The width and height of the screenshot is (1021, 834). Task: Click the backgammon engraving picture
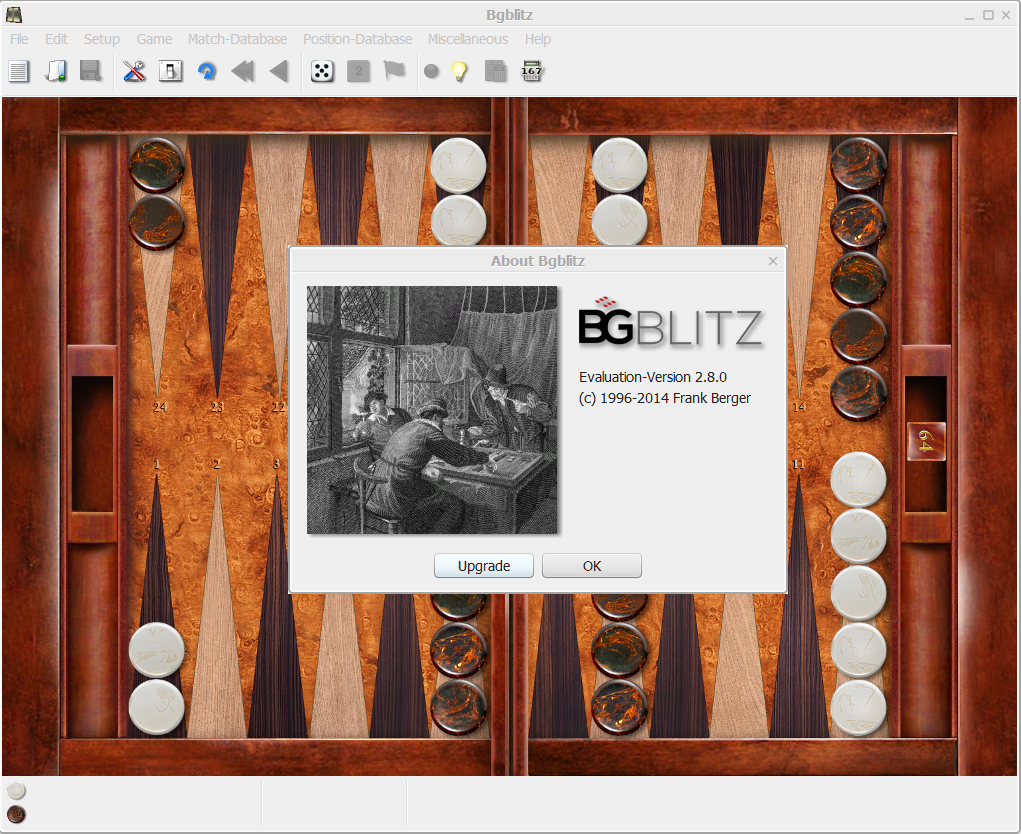click(432, 410)
